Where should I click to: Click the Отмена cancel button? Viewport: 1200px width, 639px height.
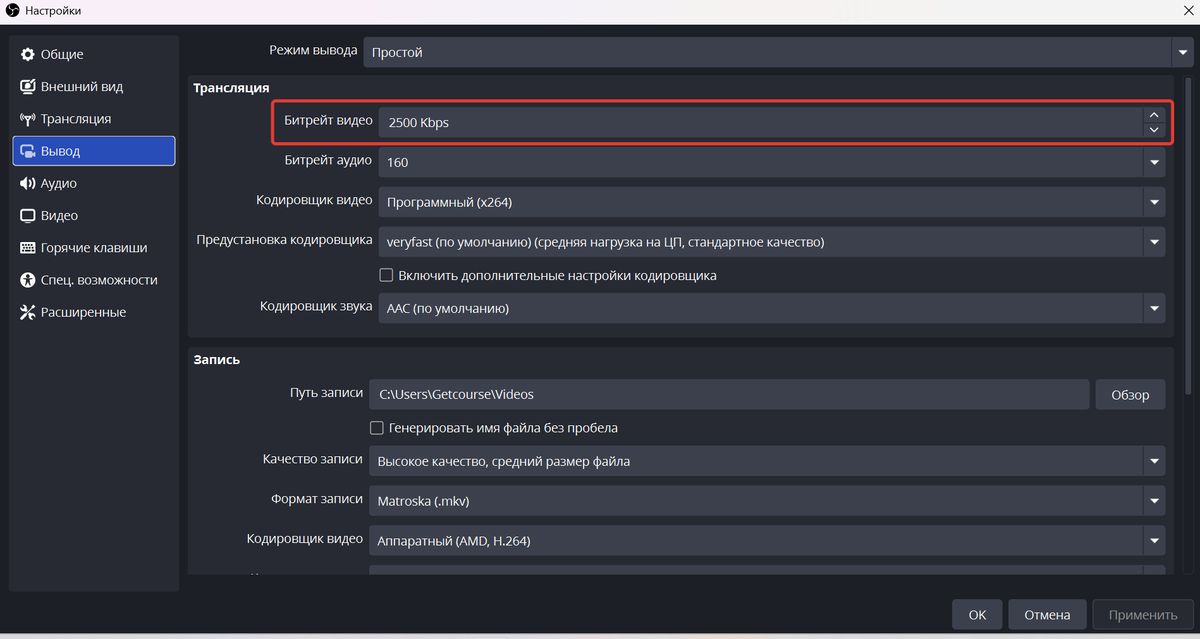[1047, 615]
